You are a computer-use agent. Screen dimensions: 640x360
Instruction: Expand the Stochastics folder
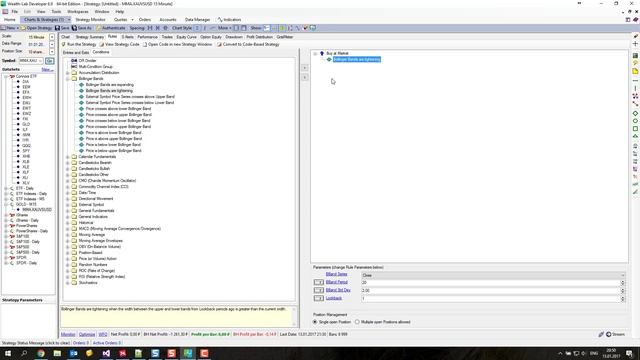tap(68, 283)
